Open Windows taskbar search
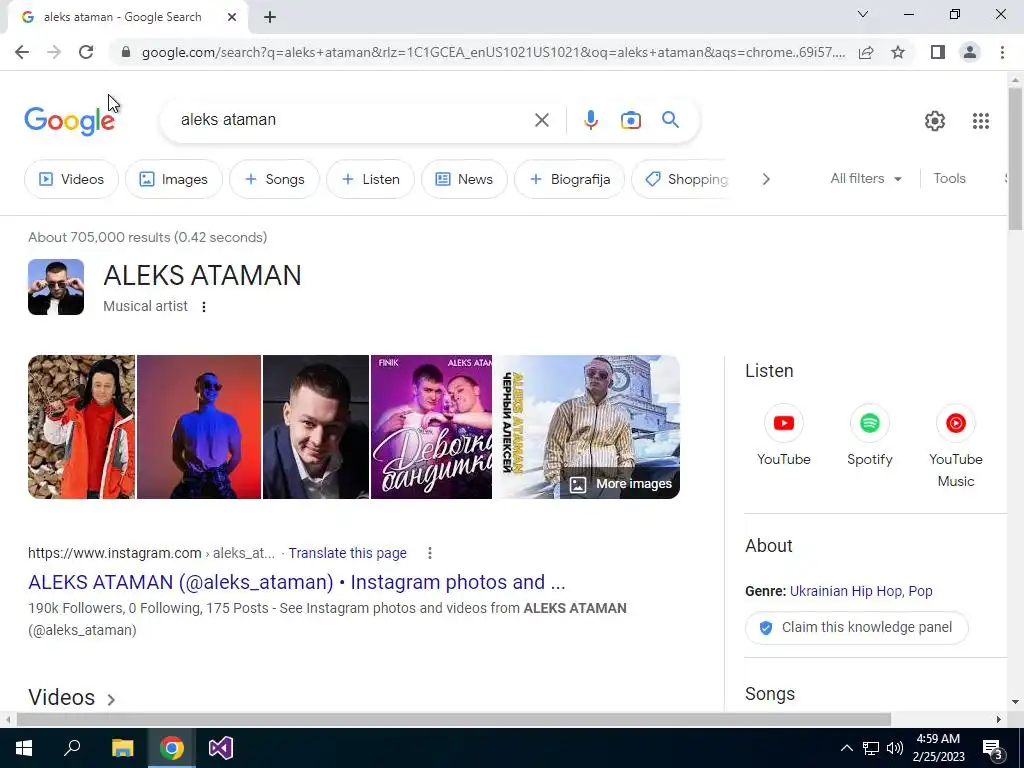 72,748
